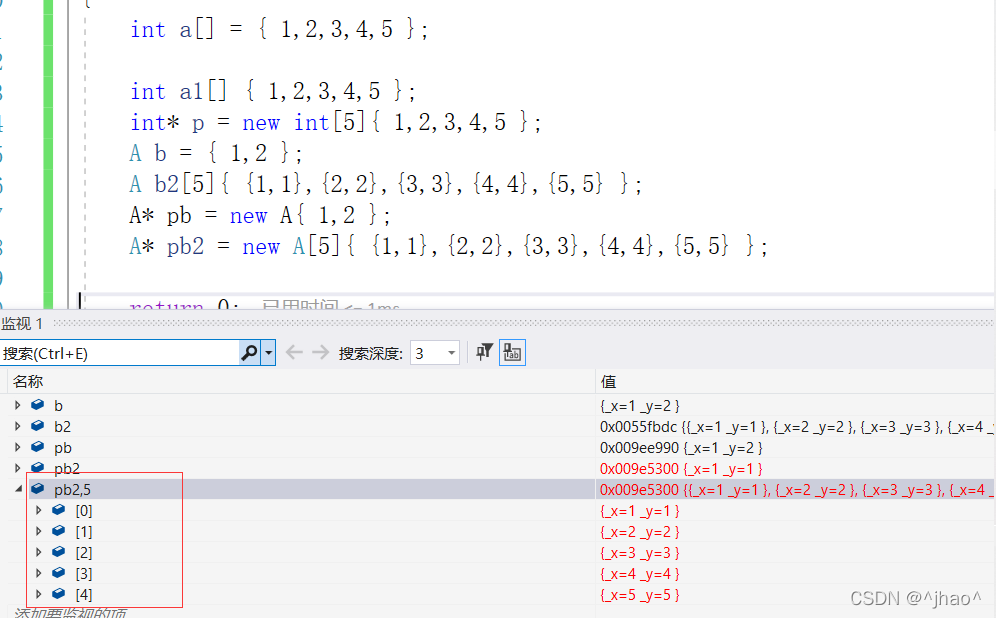The width and height of the screenshot is (996, 618).
Task: Click the next search result arrow
Action: pos(320,353)
